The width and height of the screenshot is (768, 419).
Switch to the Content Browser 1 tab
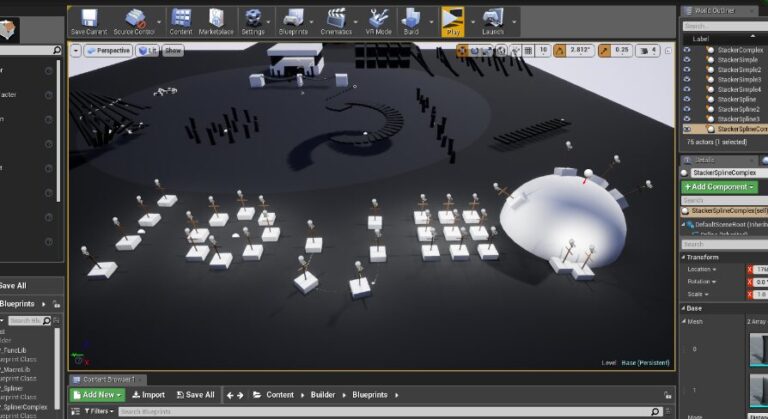click(109, 379)
